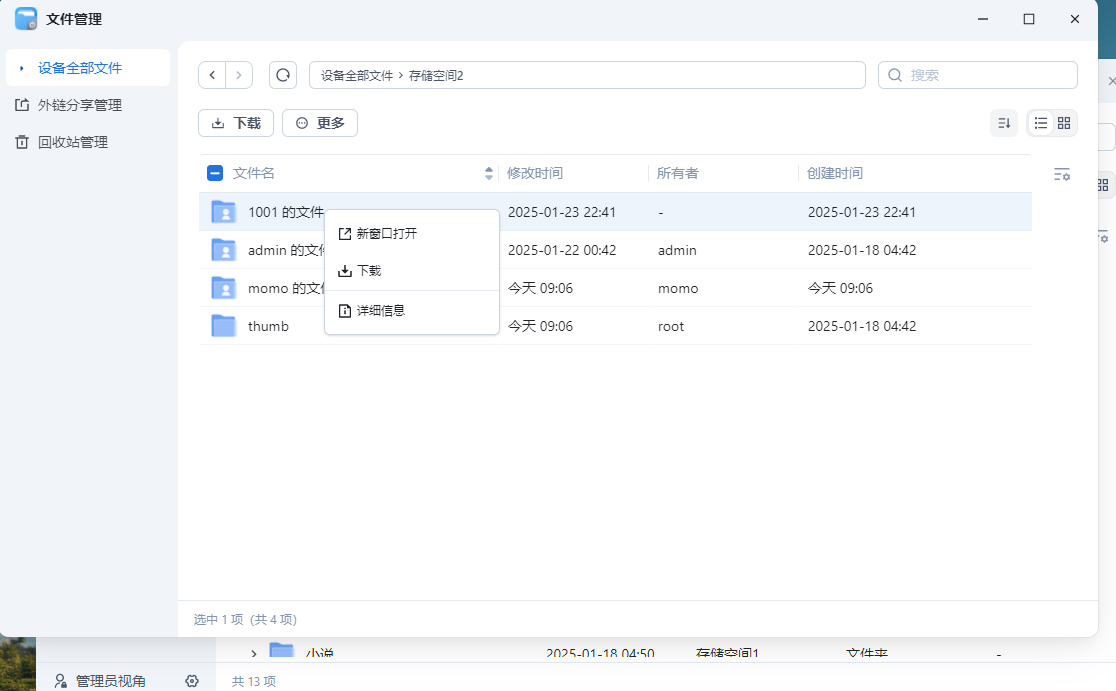
Task: Click the 共 13 项 status text in background window
Action: click(x=253, y=681)
